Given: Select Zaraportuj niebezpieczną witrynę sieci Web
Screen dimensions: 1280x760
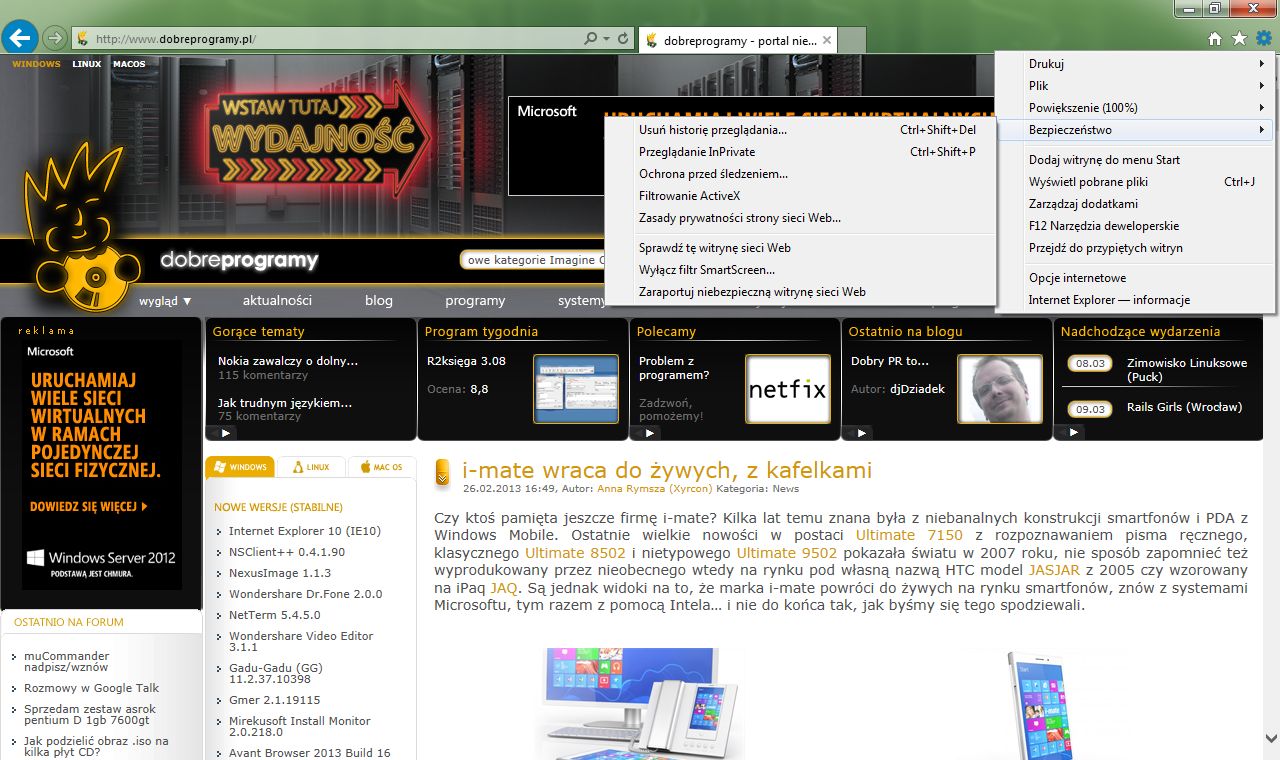Looking at the screenshot, I should pyautogui.click(x=801, y=292).
